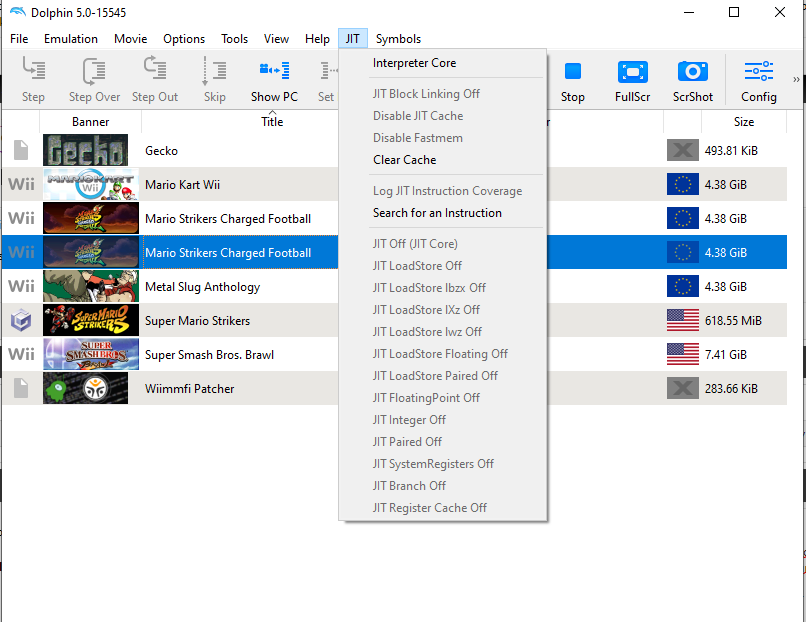Click the Wii platform icon for Mario Kart Wii

click(x=21, y=184)
